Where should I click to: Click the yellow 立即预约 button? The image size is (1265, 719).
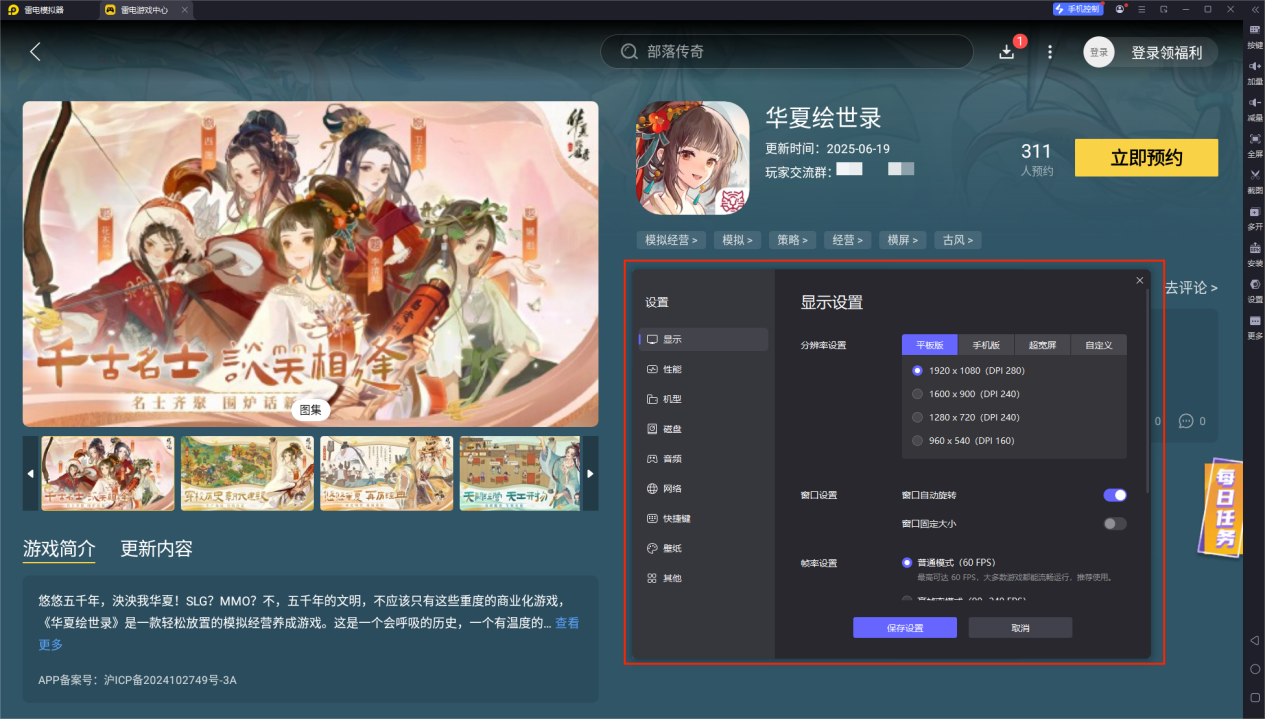pyautogui.click(x=1146, y=158)
